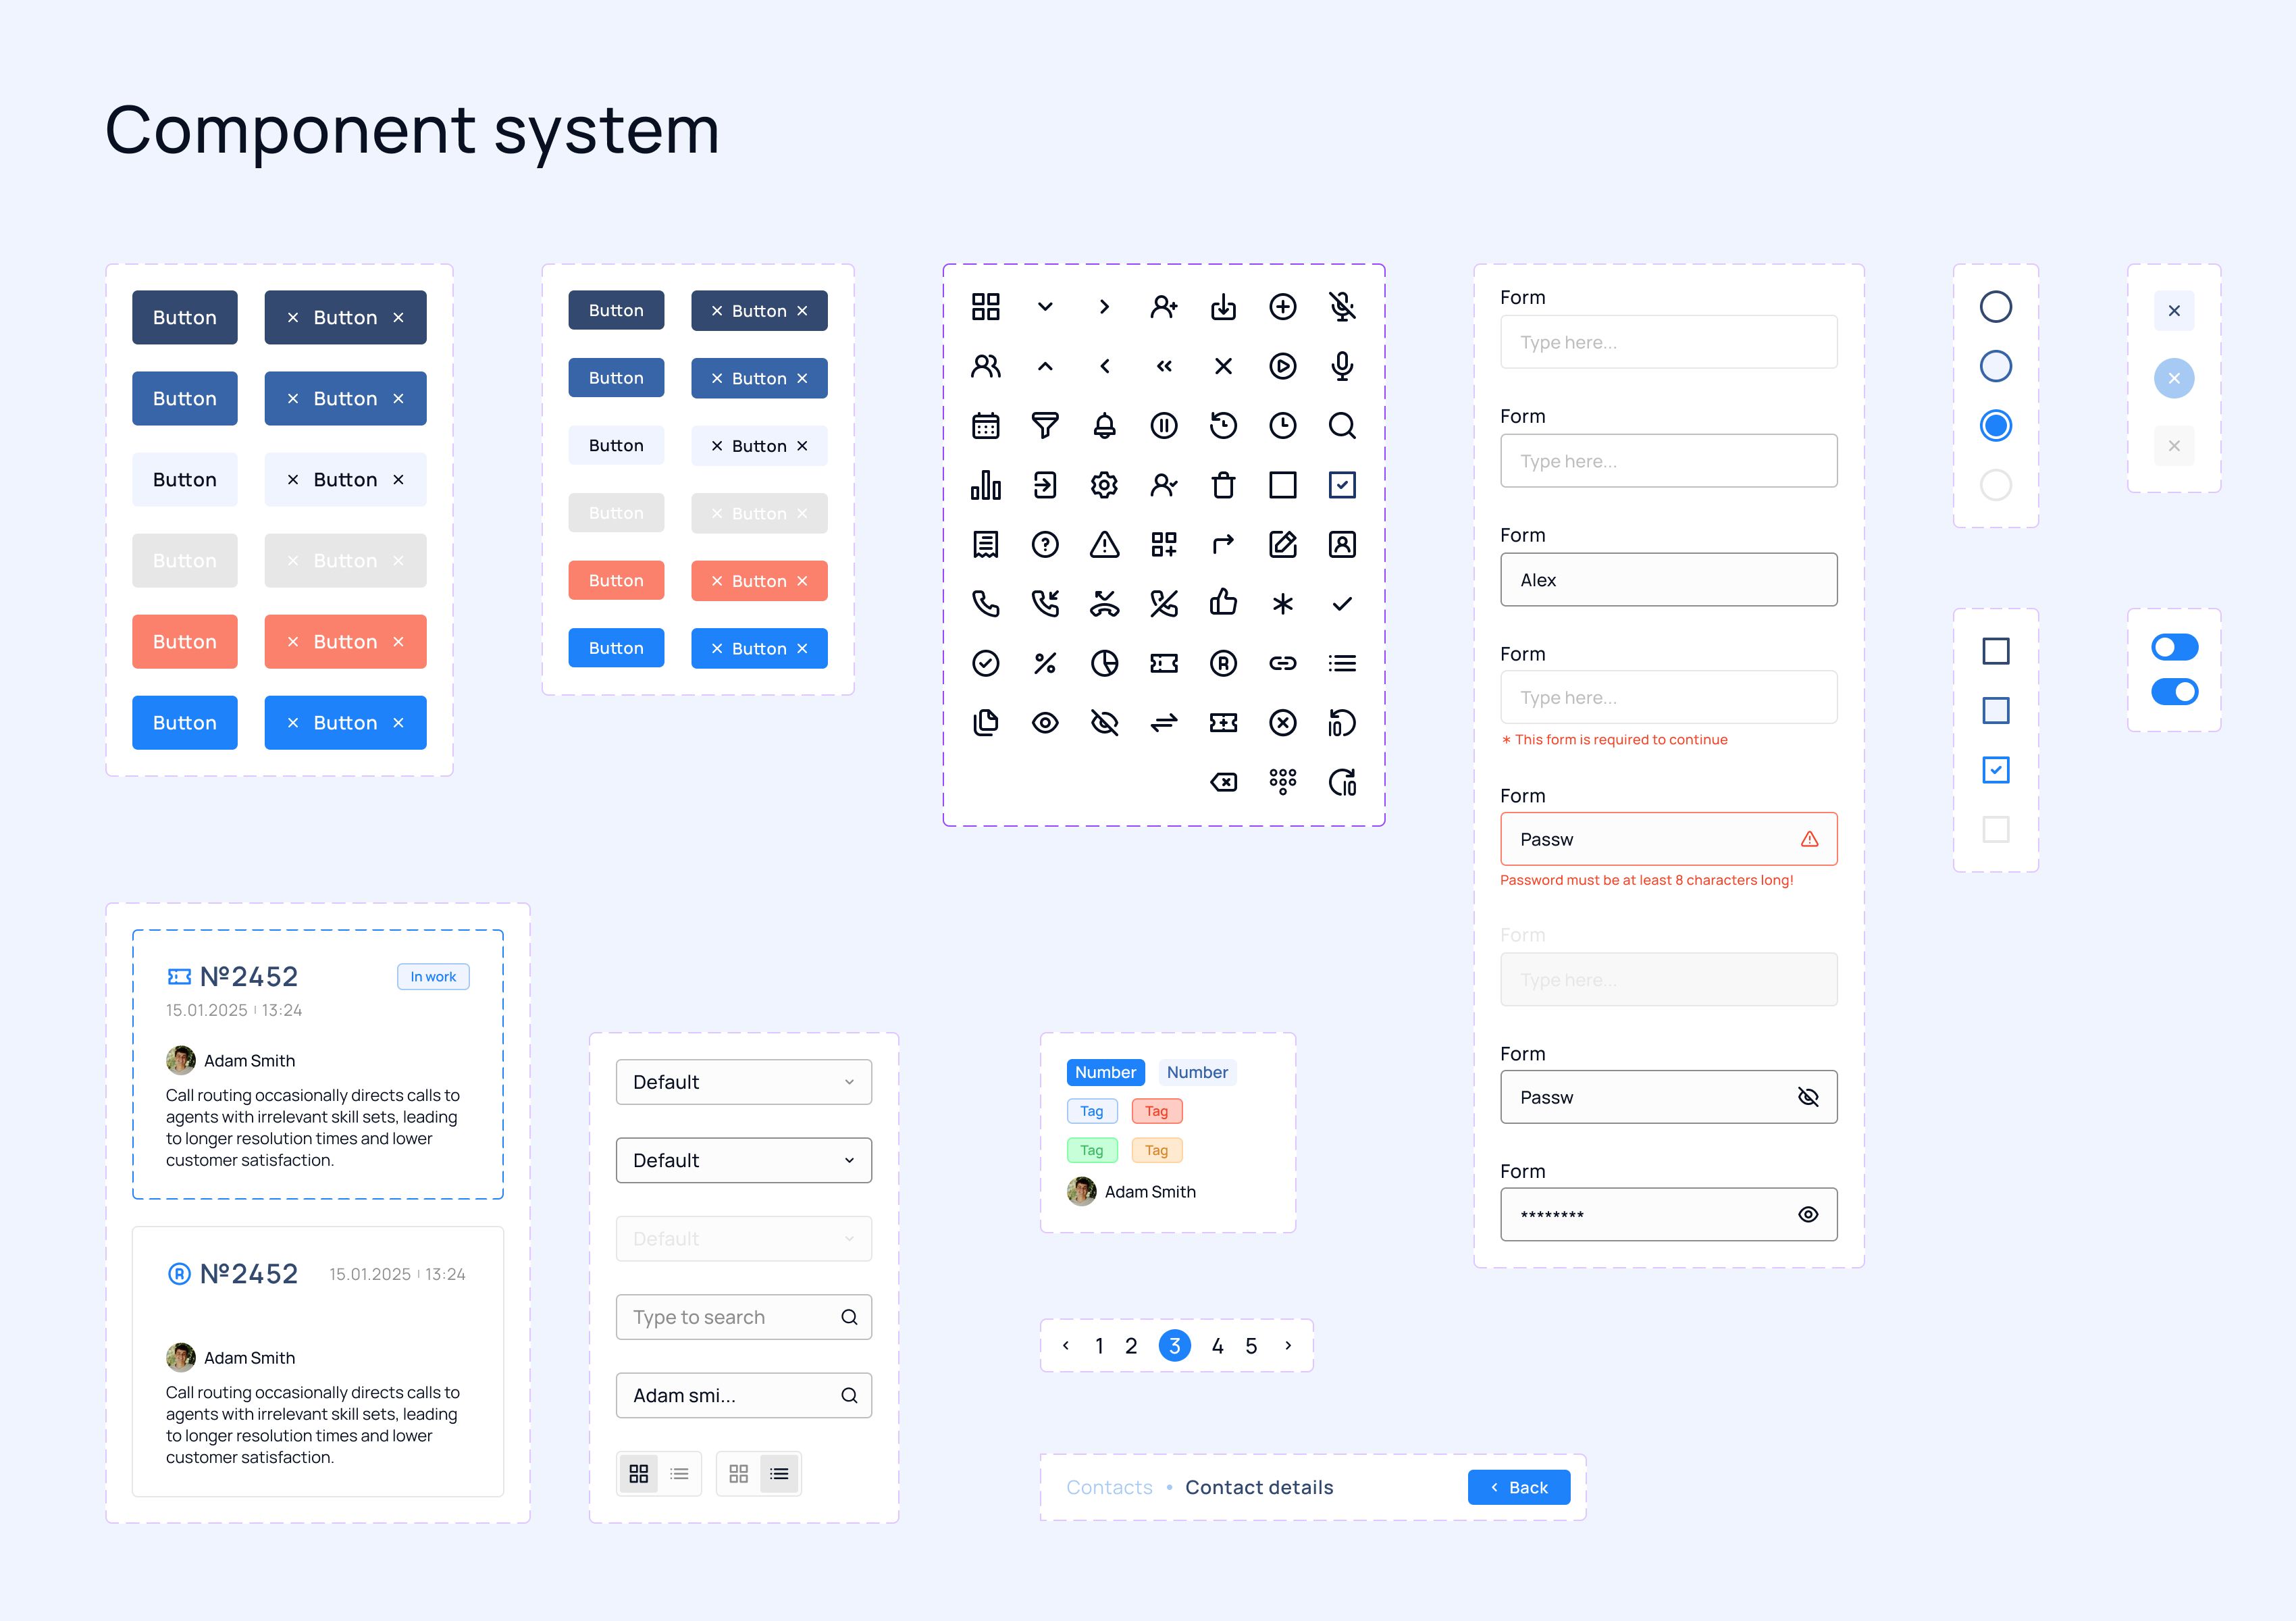Image resolution: width=2296 pixels, height=1621 pixels.
Task: Click the link chain icon
Action: click(1283, 663)
